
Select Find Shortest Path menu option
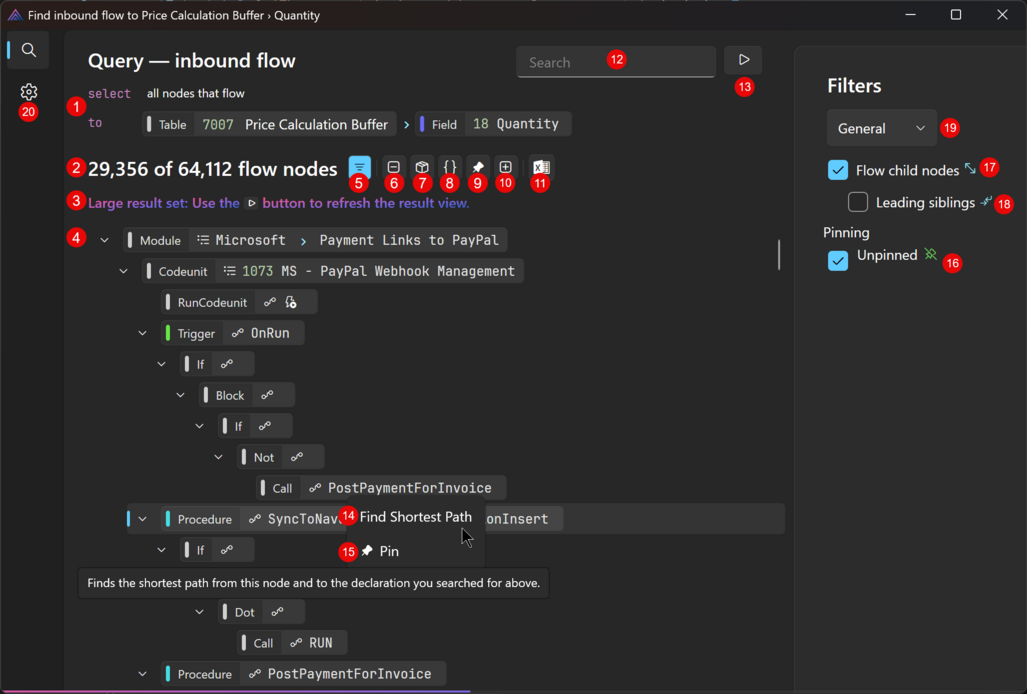pos(415,517)
